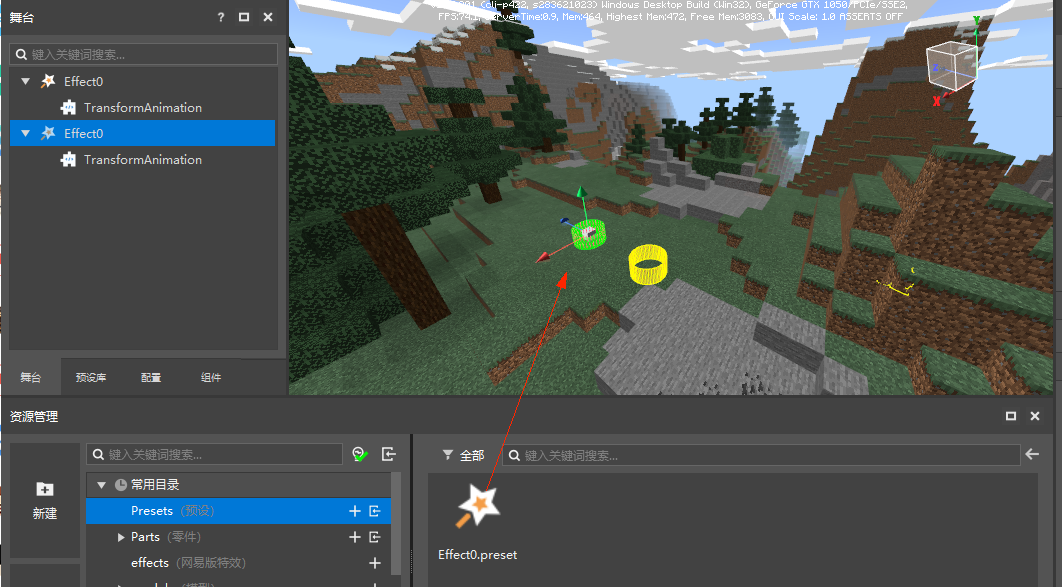The height and width of the screenshot is (587, 1062).
Task: Focus the resource directory search field
Action: pyautogui.click(x=214, y=454)
